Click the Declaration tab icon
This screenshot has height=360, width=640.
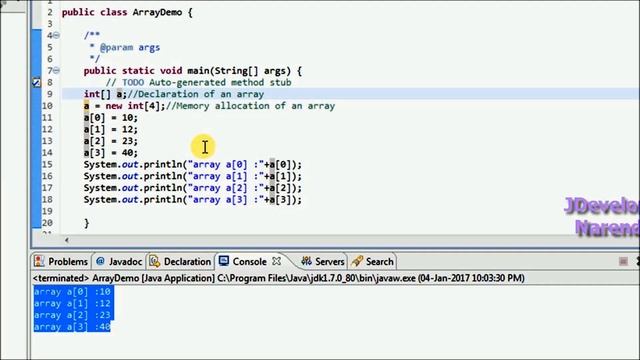click(155, 261)
